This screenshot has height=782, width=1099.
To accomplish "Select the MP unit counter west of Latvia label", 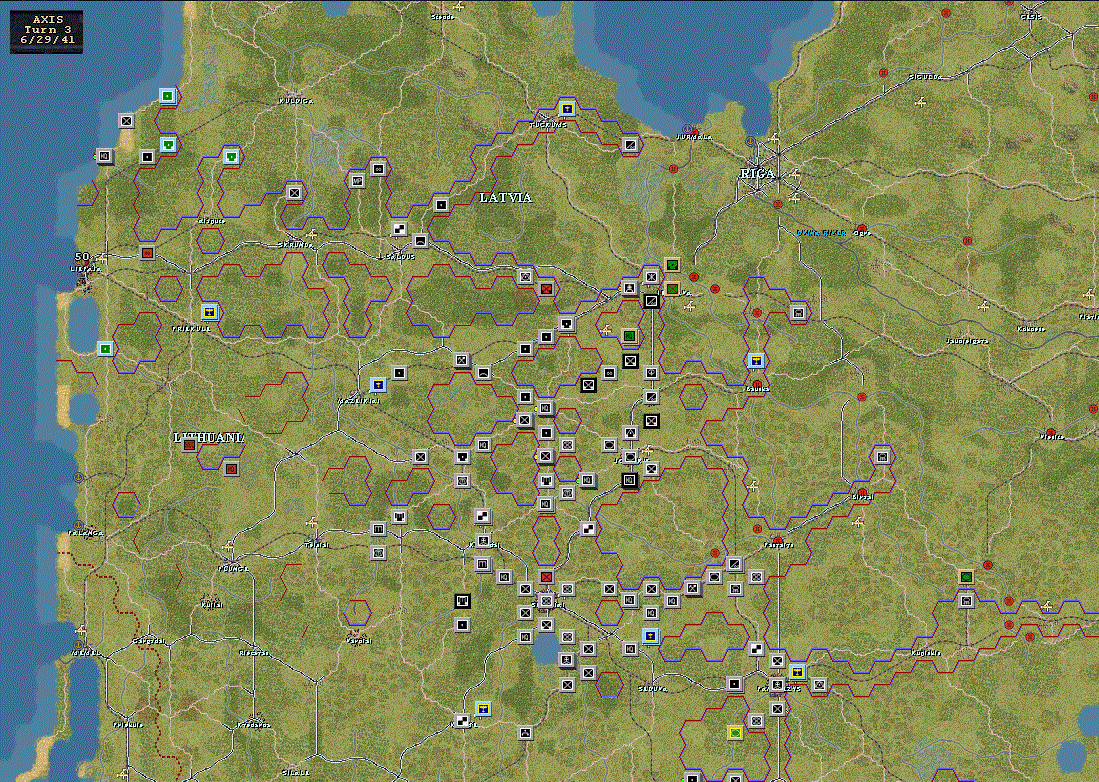I will pos(357,181).
